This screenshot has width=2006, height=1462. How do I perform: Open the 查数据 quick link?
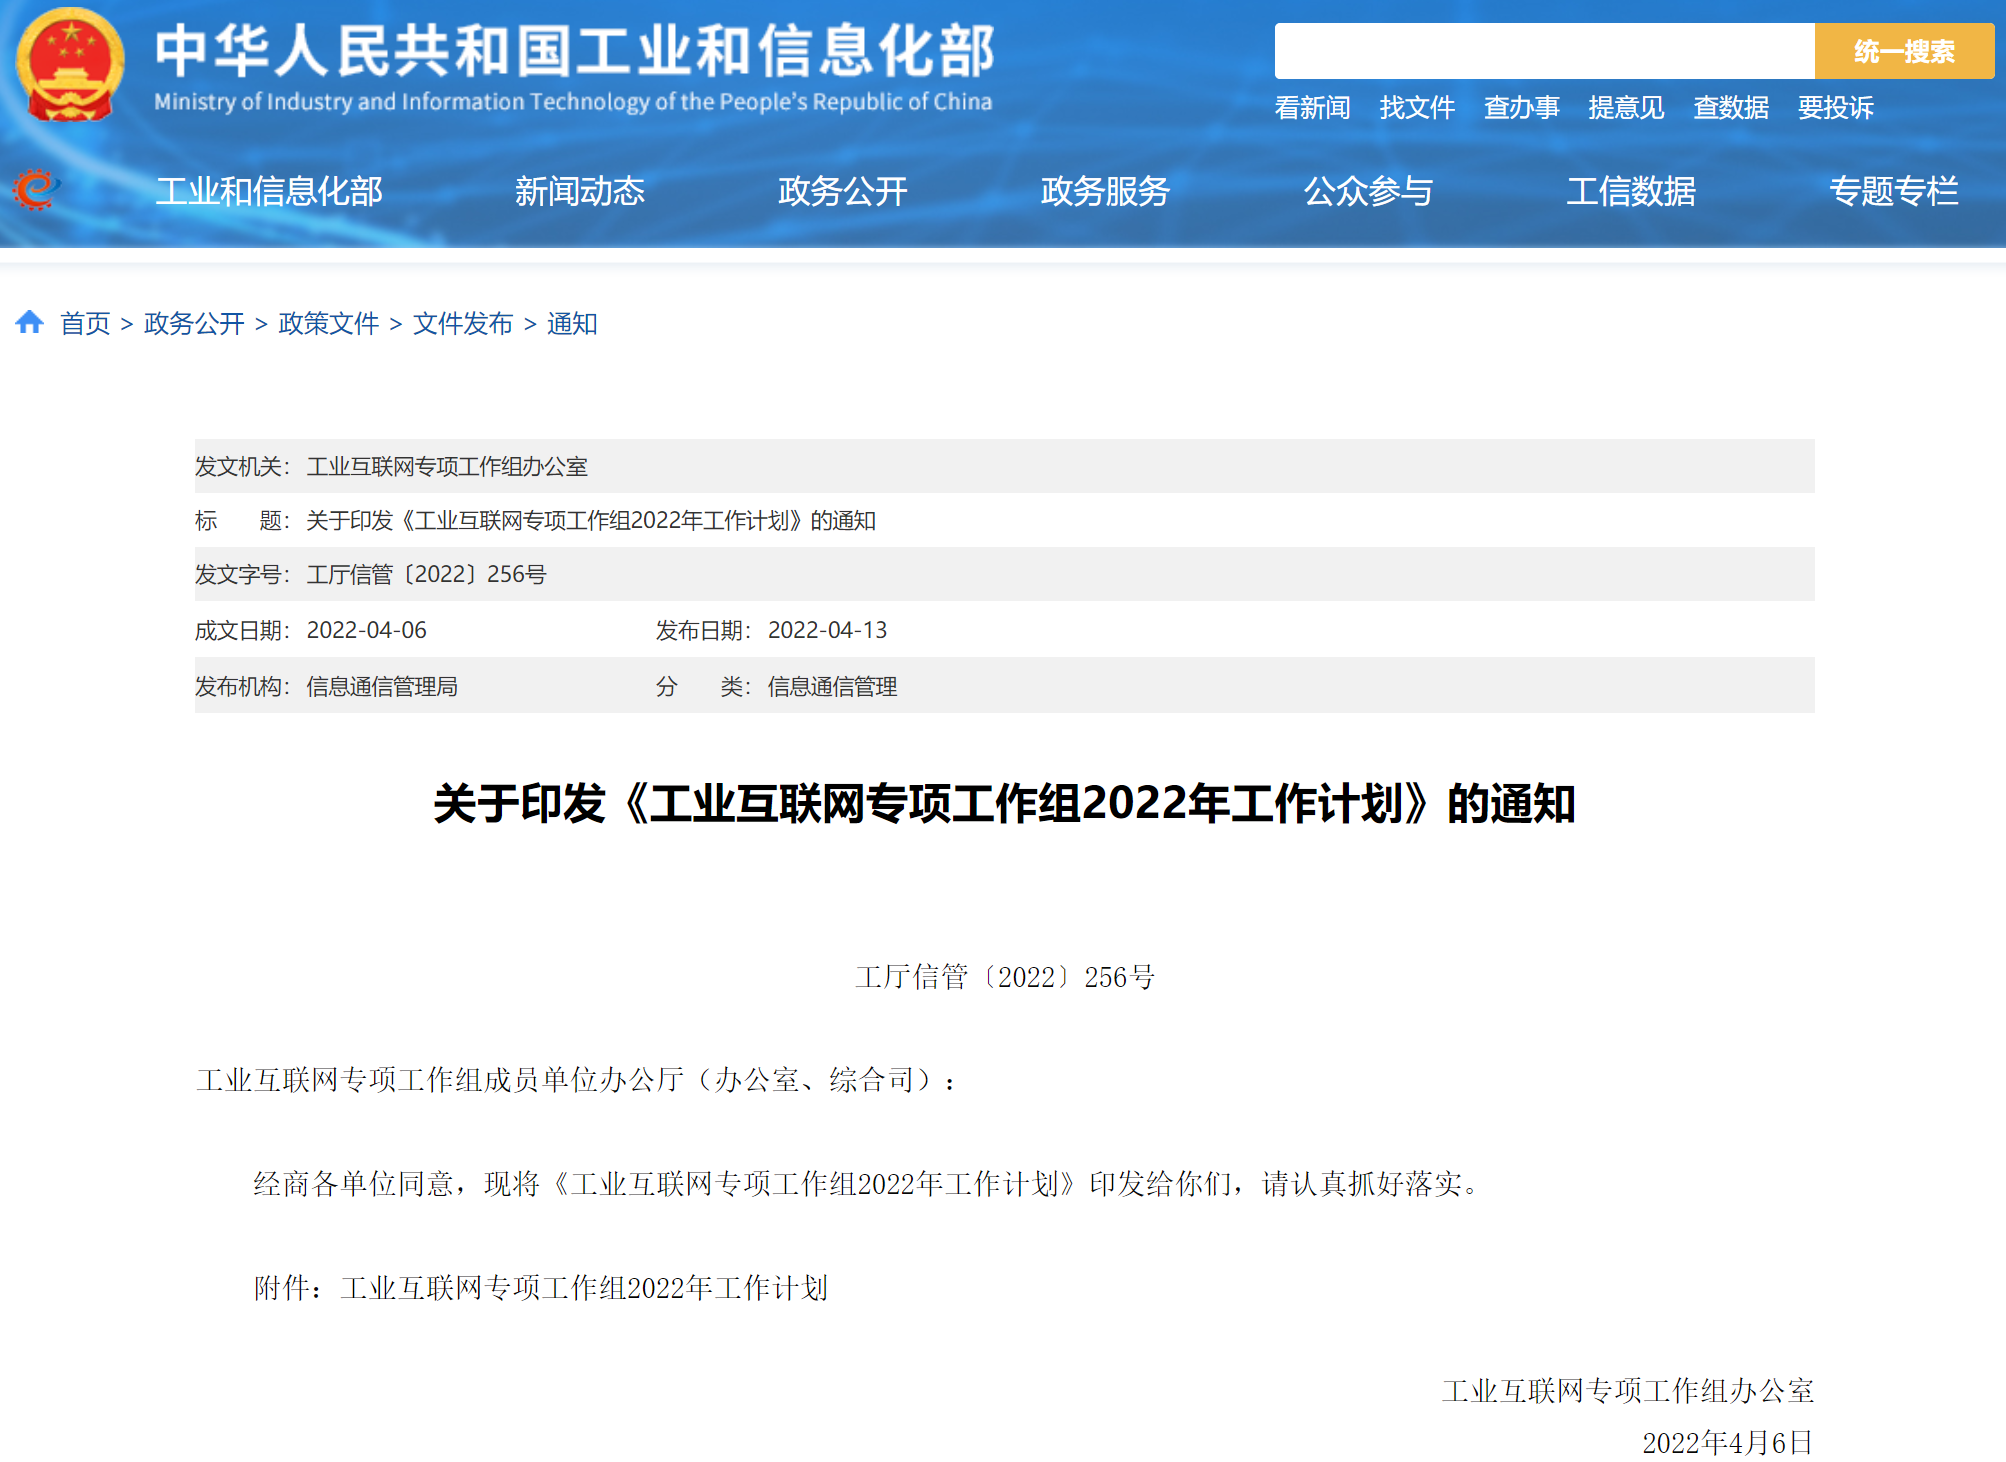[1731, 107]
